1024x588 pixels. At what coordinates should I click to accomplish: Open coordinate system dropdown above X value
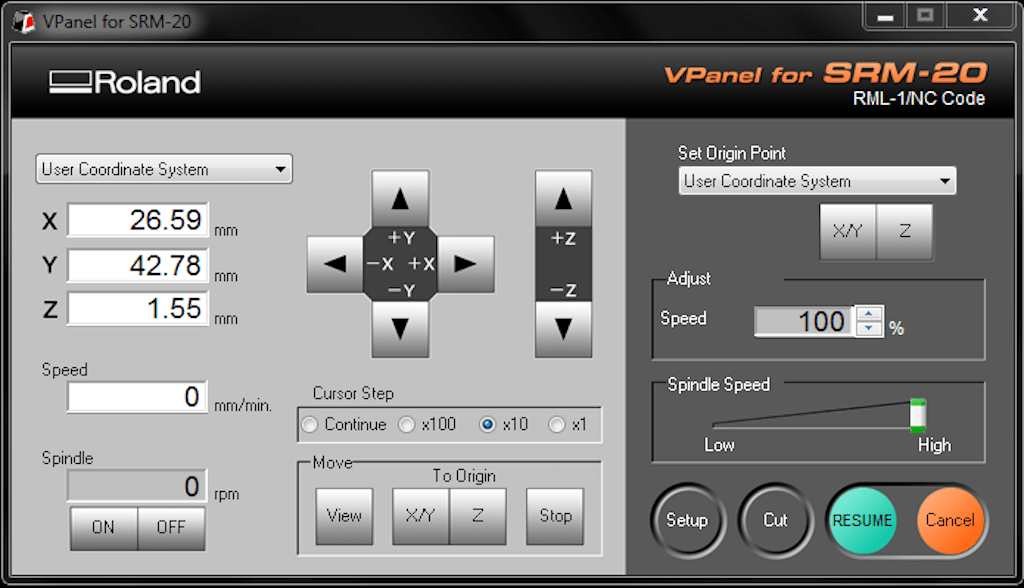coord(164,169)
